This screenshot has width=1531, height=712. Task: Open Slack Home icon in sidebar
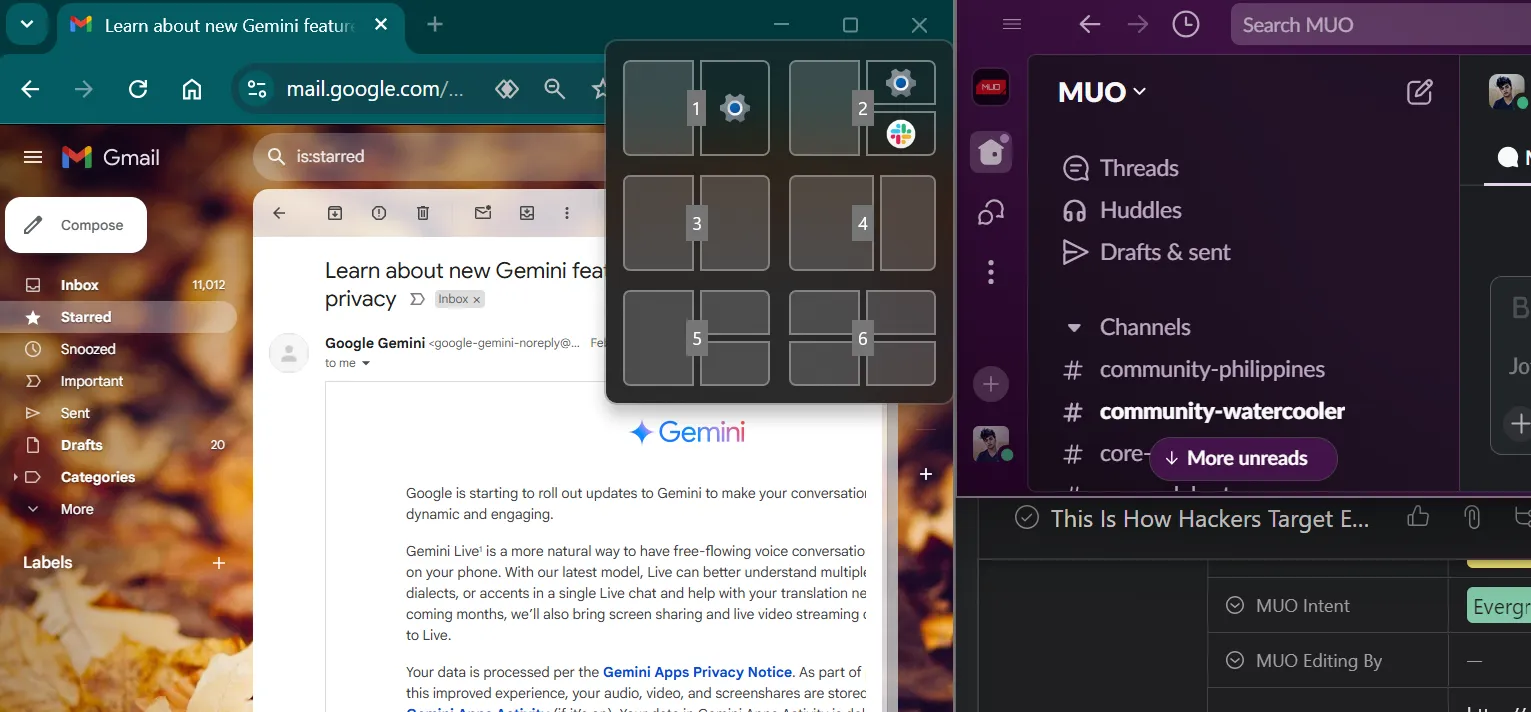(991, 152)
